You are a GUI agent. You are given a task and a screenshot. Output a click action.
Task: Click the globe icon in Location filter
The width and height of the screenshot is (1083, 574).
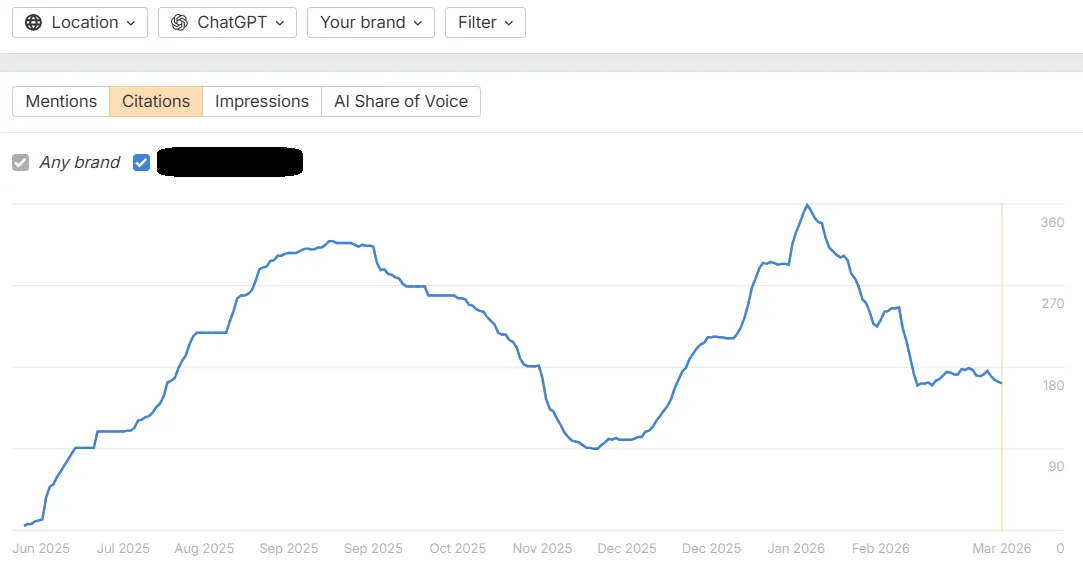(33, 23)
